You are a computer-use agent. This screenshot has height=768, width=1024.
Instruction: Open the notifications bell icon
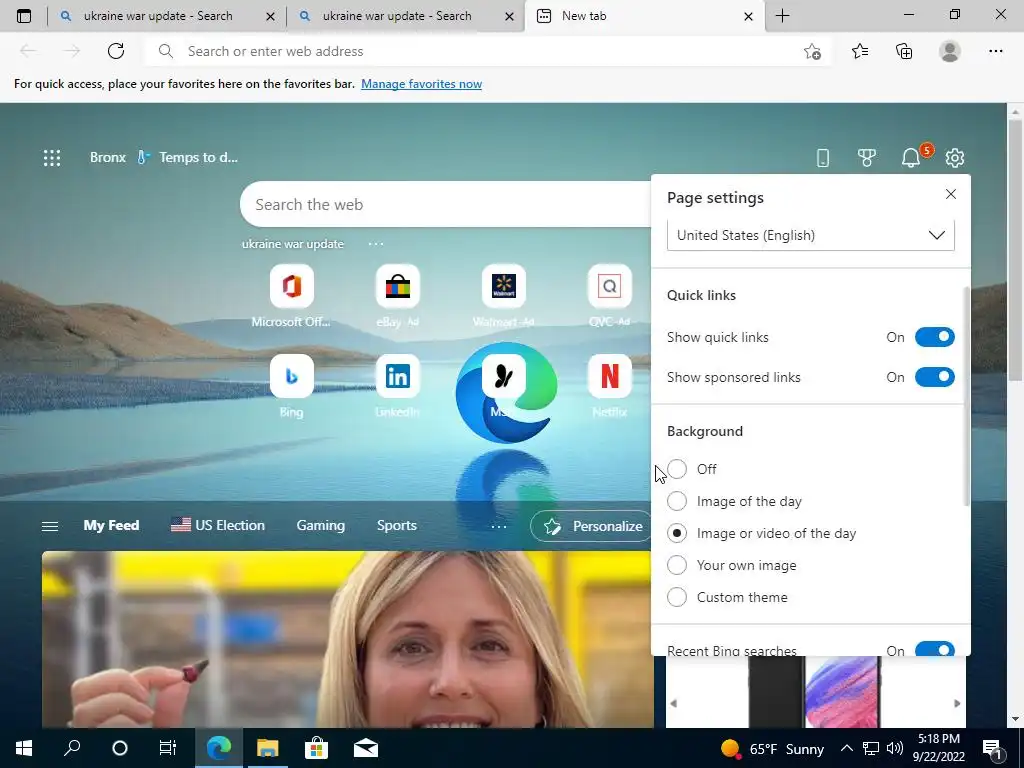[x=911, y=157]
